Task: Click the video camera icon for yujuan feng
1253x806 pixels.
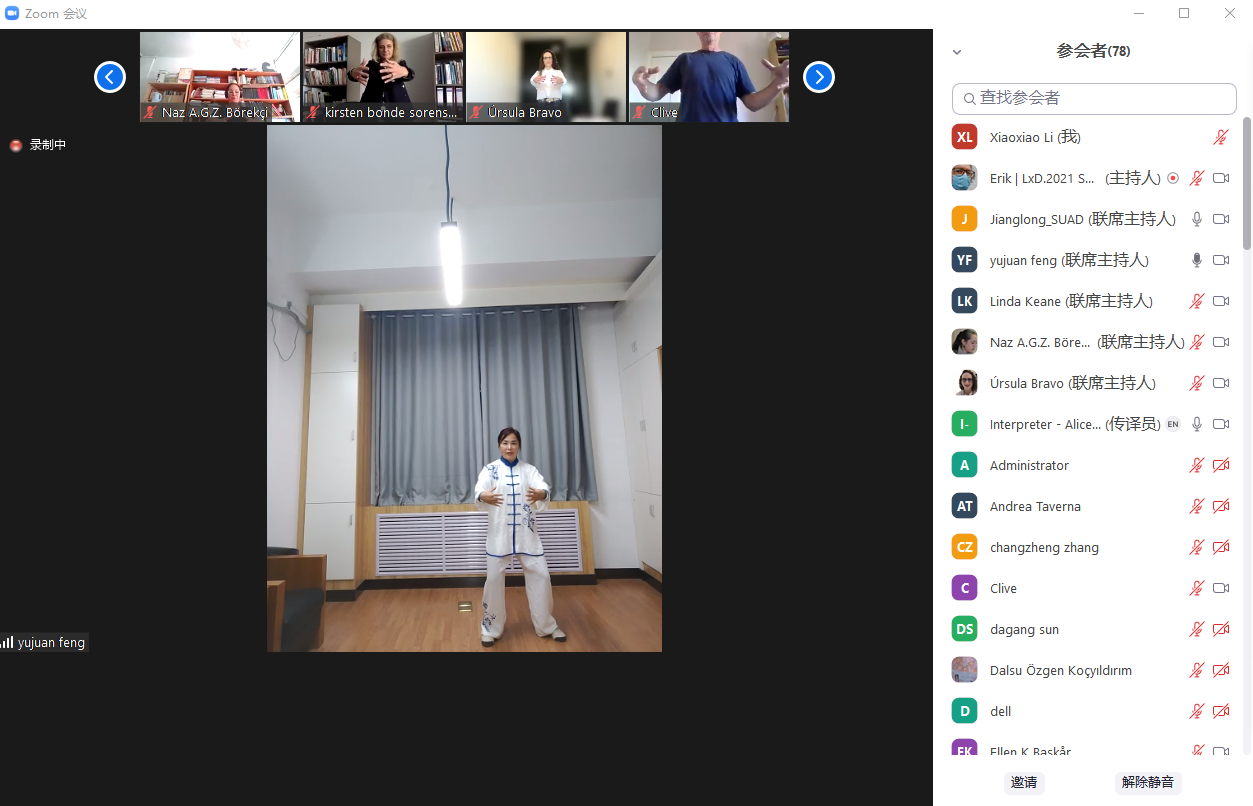Action: (1221, 260)
